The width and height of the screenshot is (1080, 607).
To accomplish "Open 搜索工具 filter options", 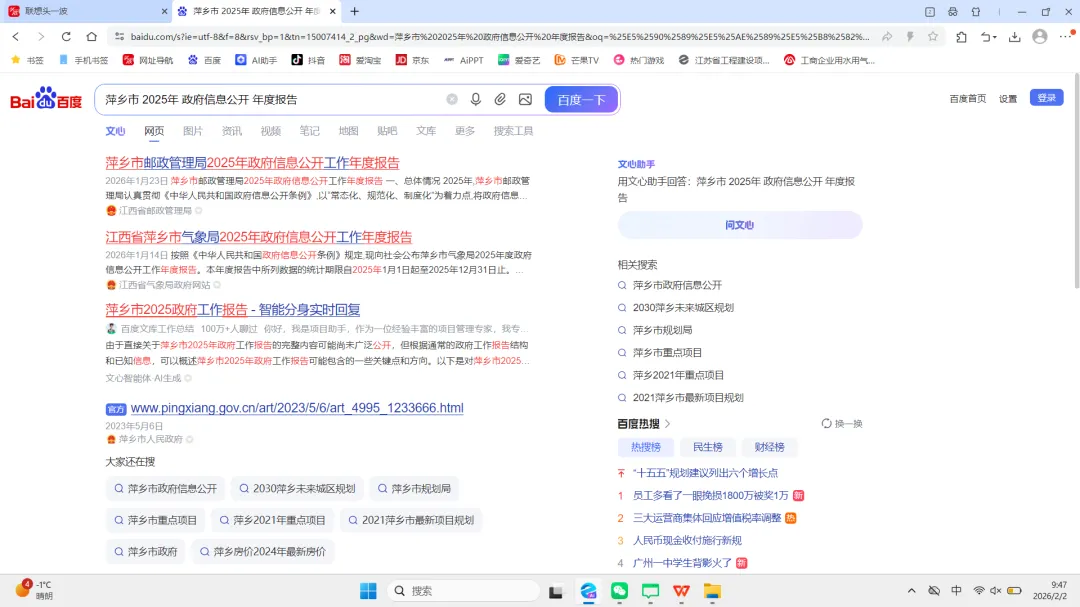I will (513, 131).
